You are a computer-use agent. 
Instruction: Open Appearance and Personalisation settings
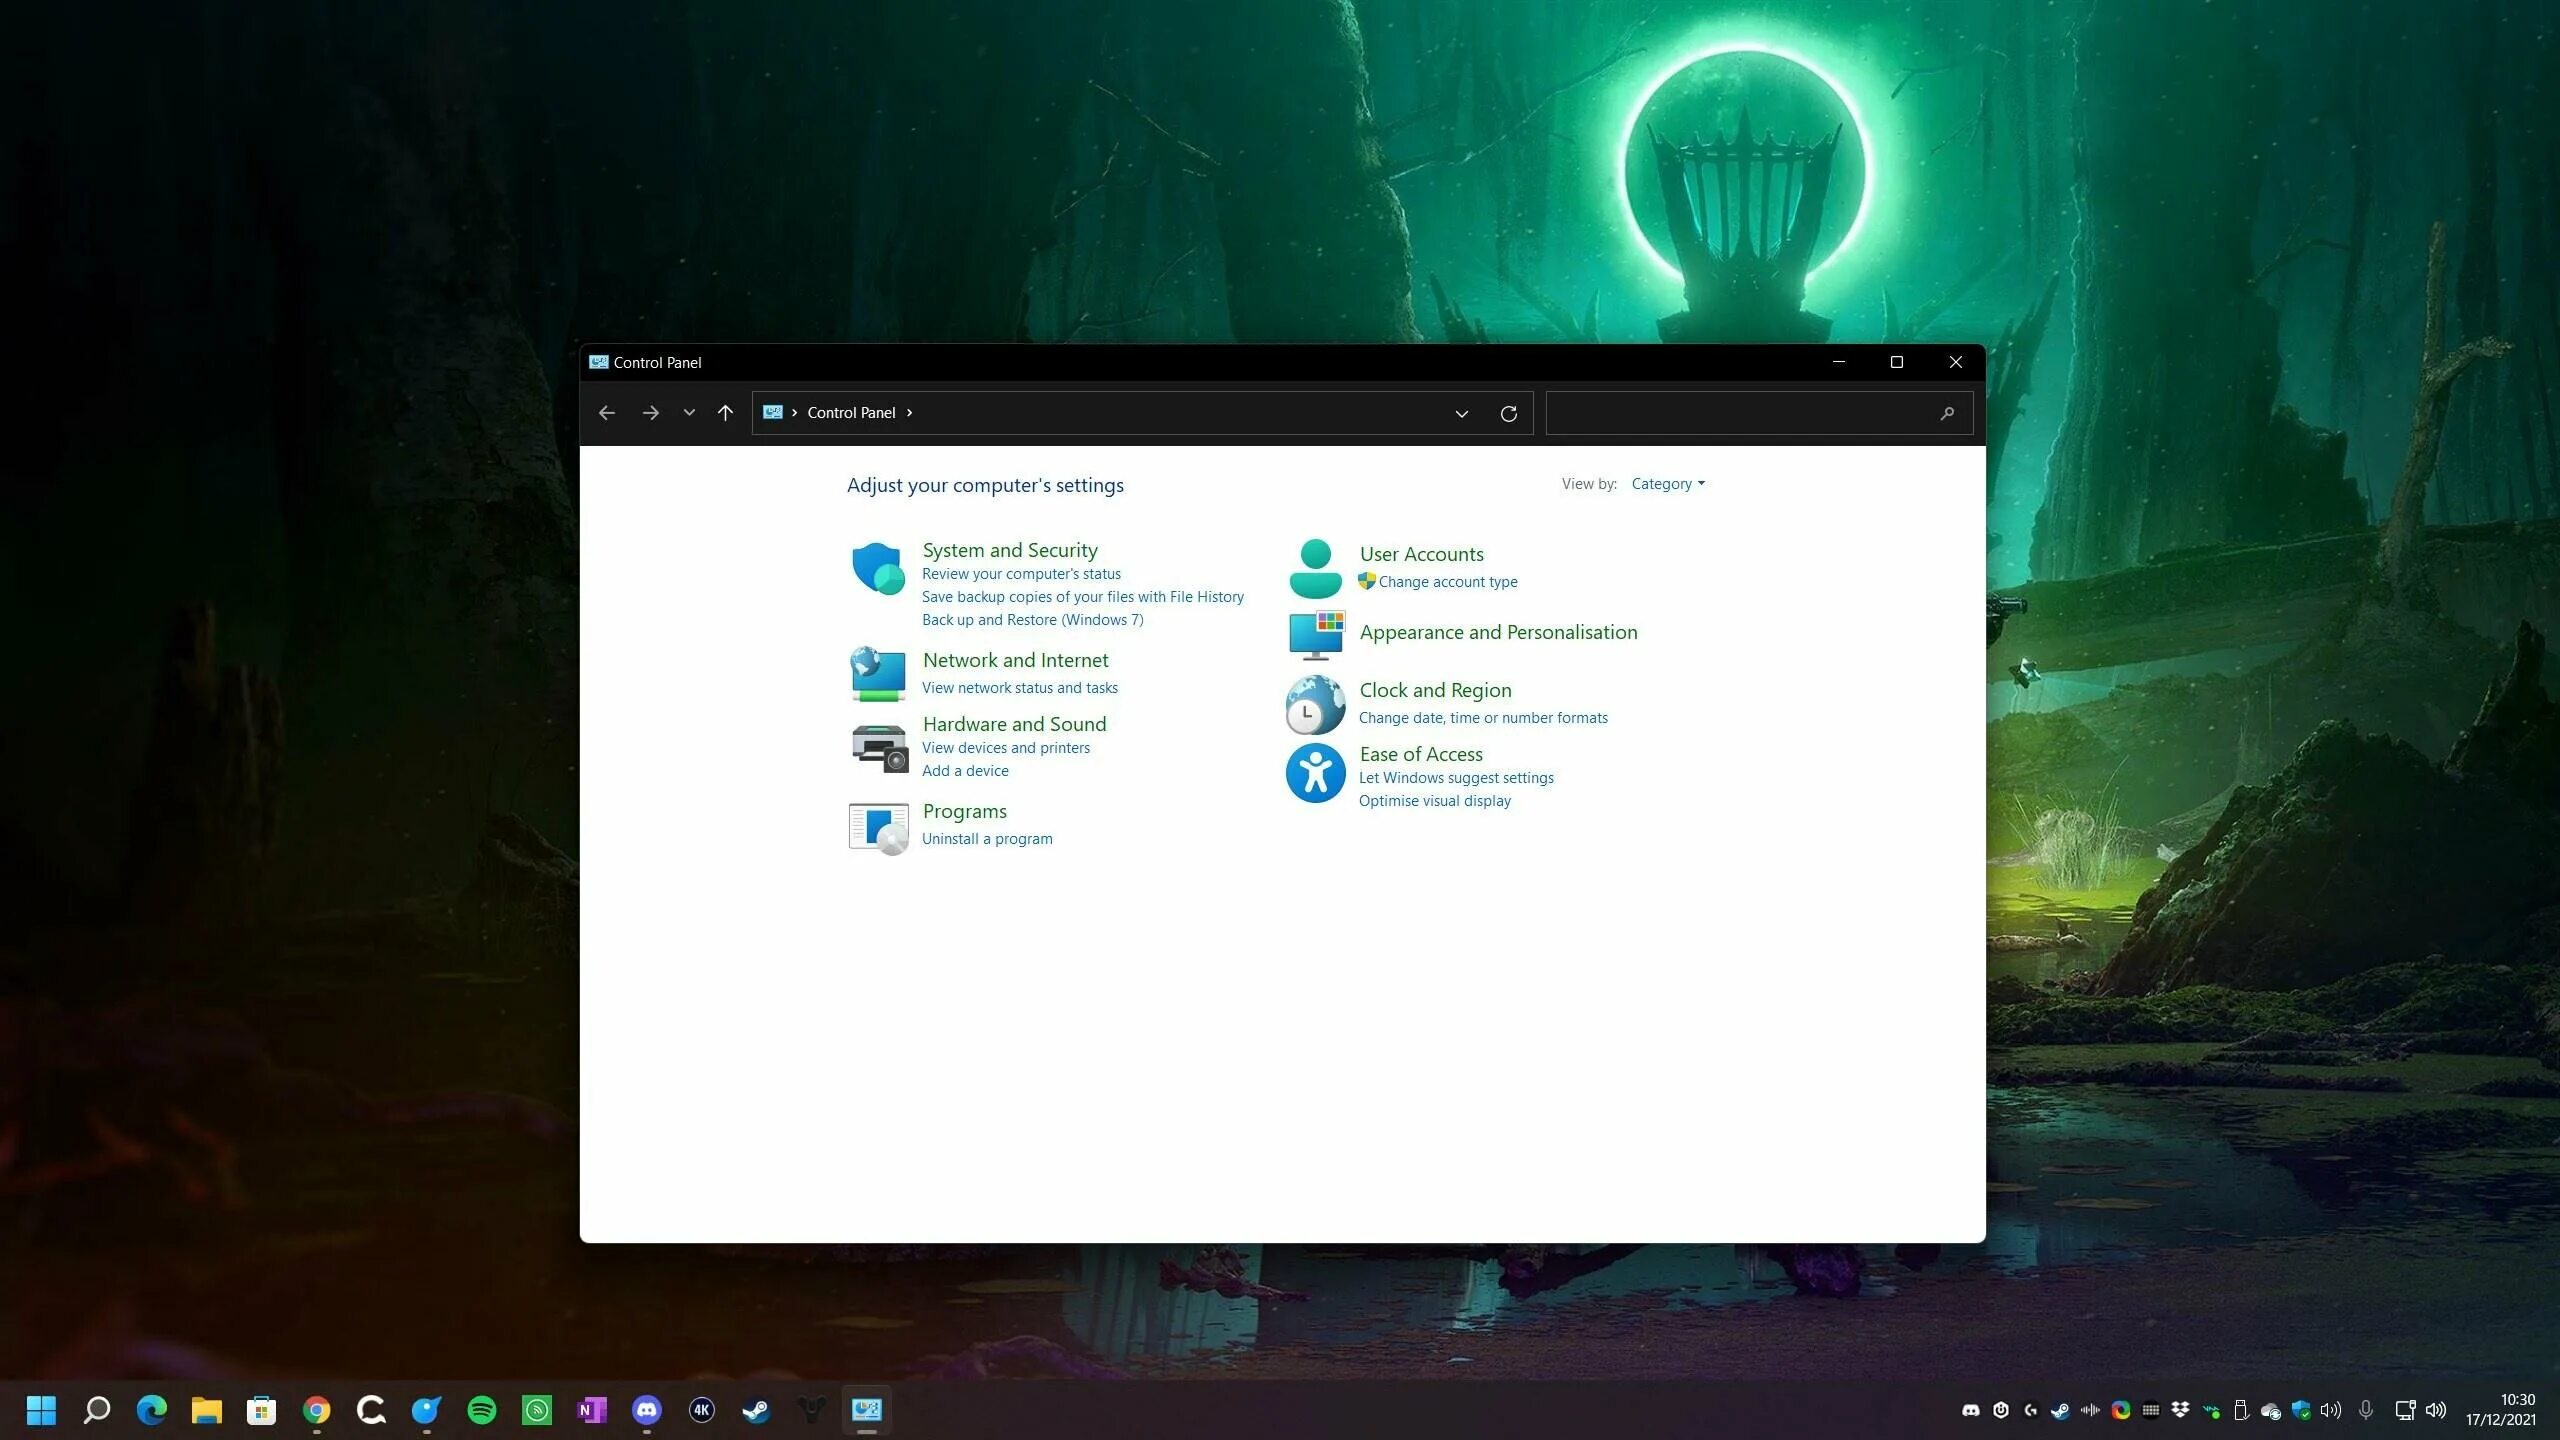1496,629
